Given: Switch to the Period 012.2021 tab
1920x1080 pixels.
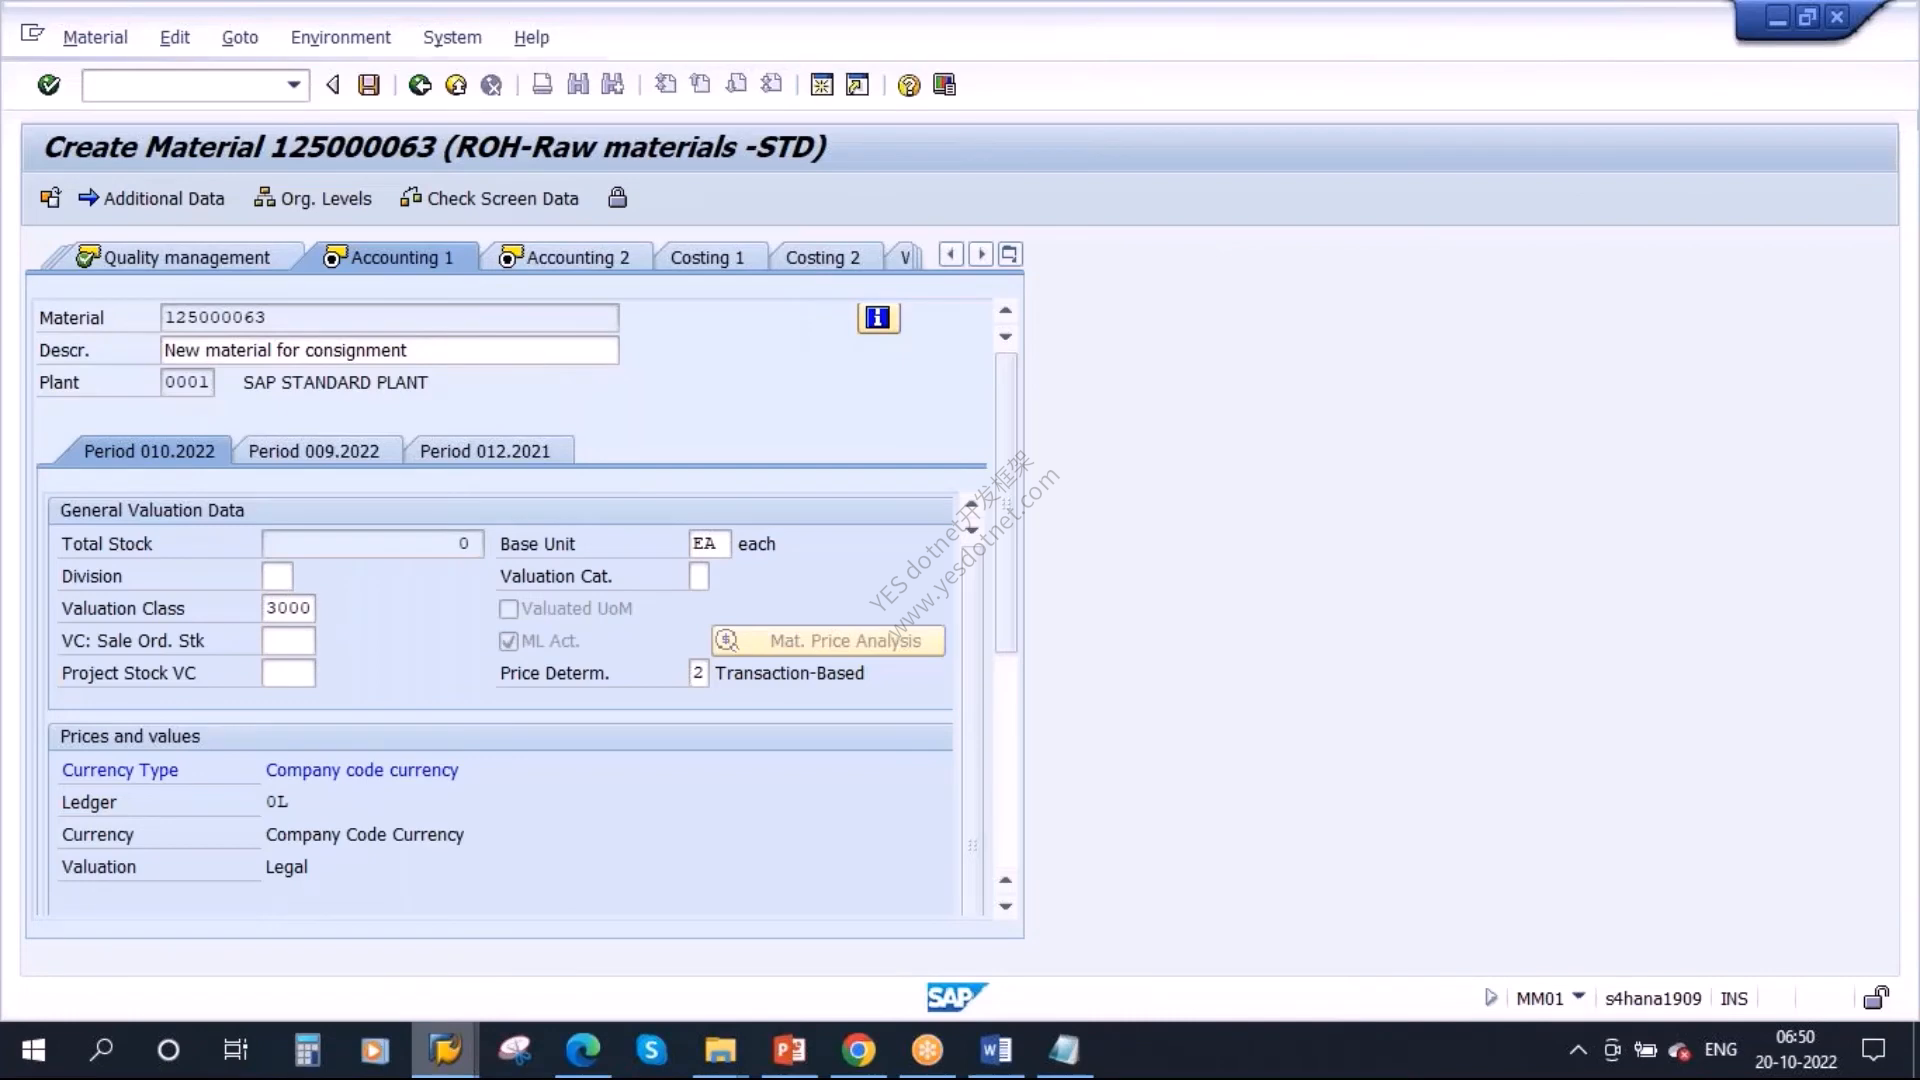Looking at the screenshot, I should tap(485, 451).
